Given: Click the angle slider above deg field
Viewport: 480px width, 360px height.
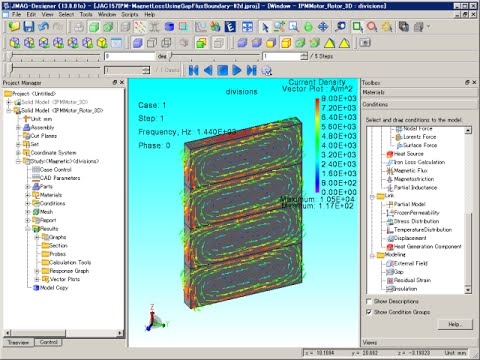Looking at the screenshot, I should pos(54,56).
